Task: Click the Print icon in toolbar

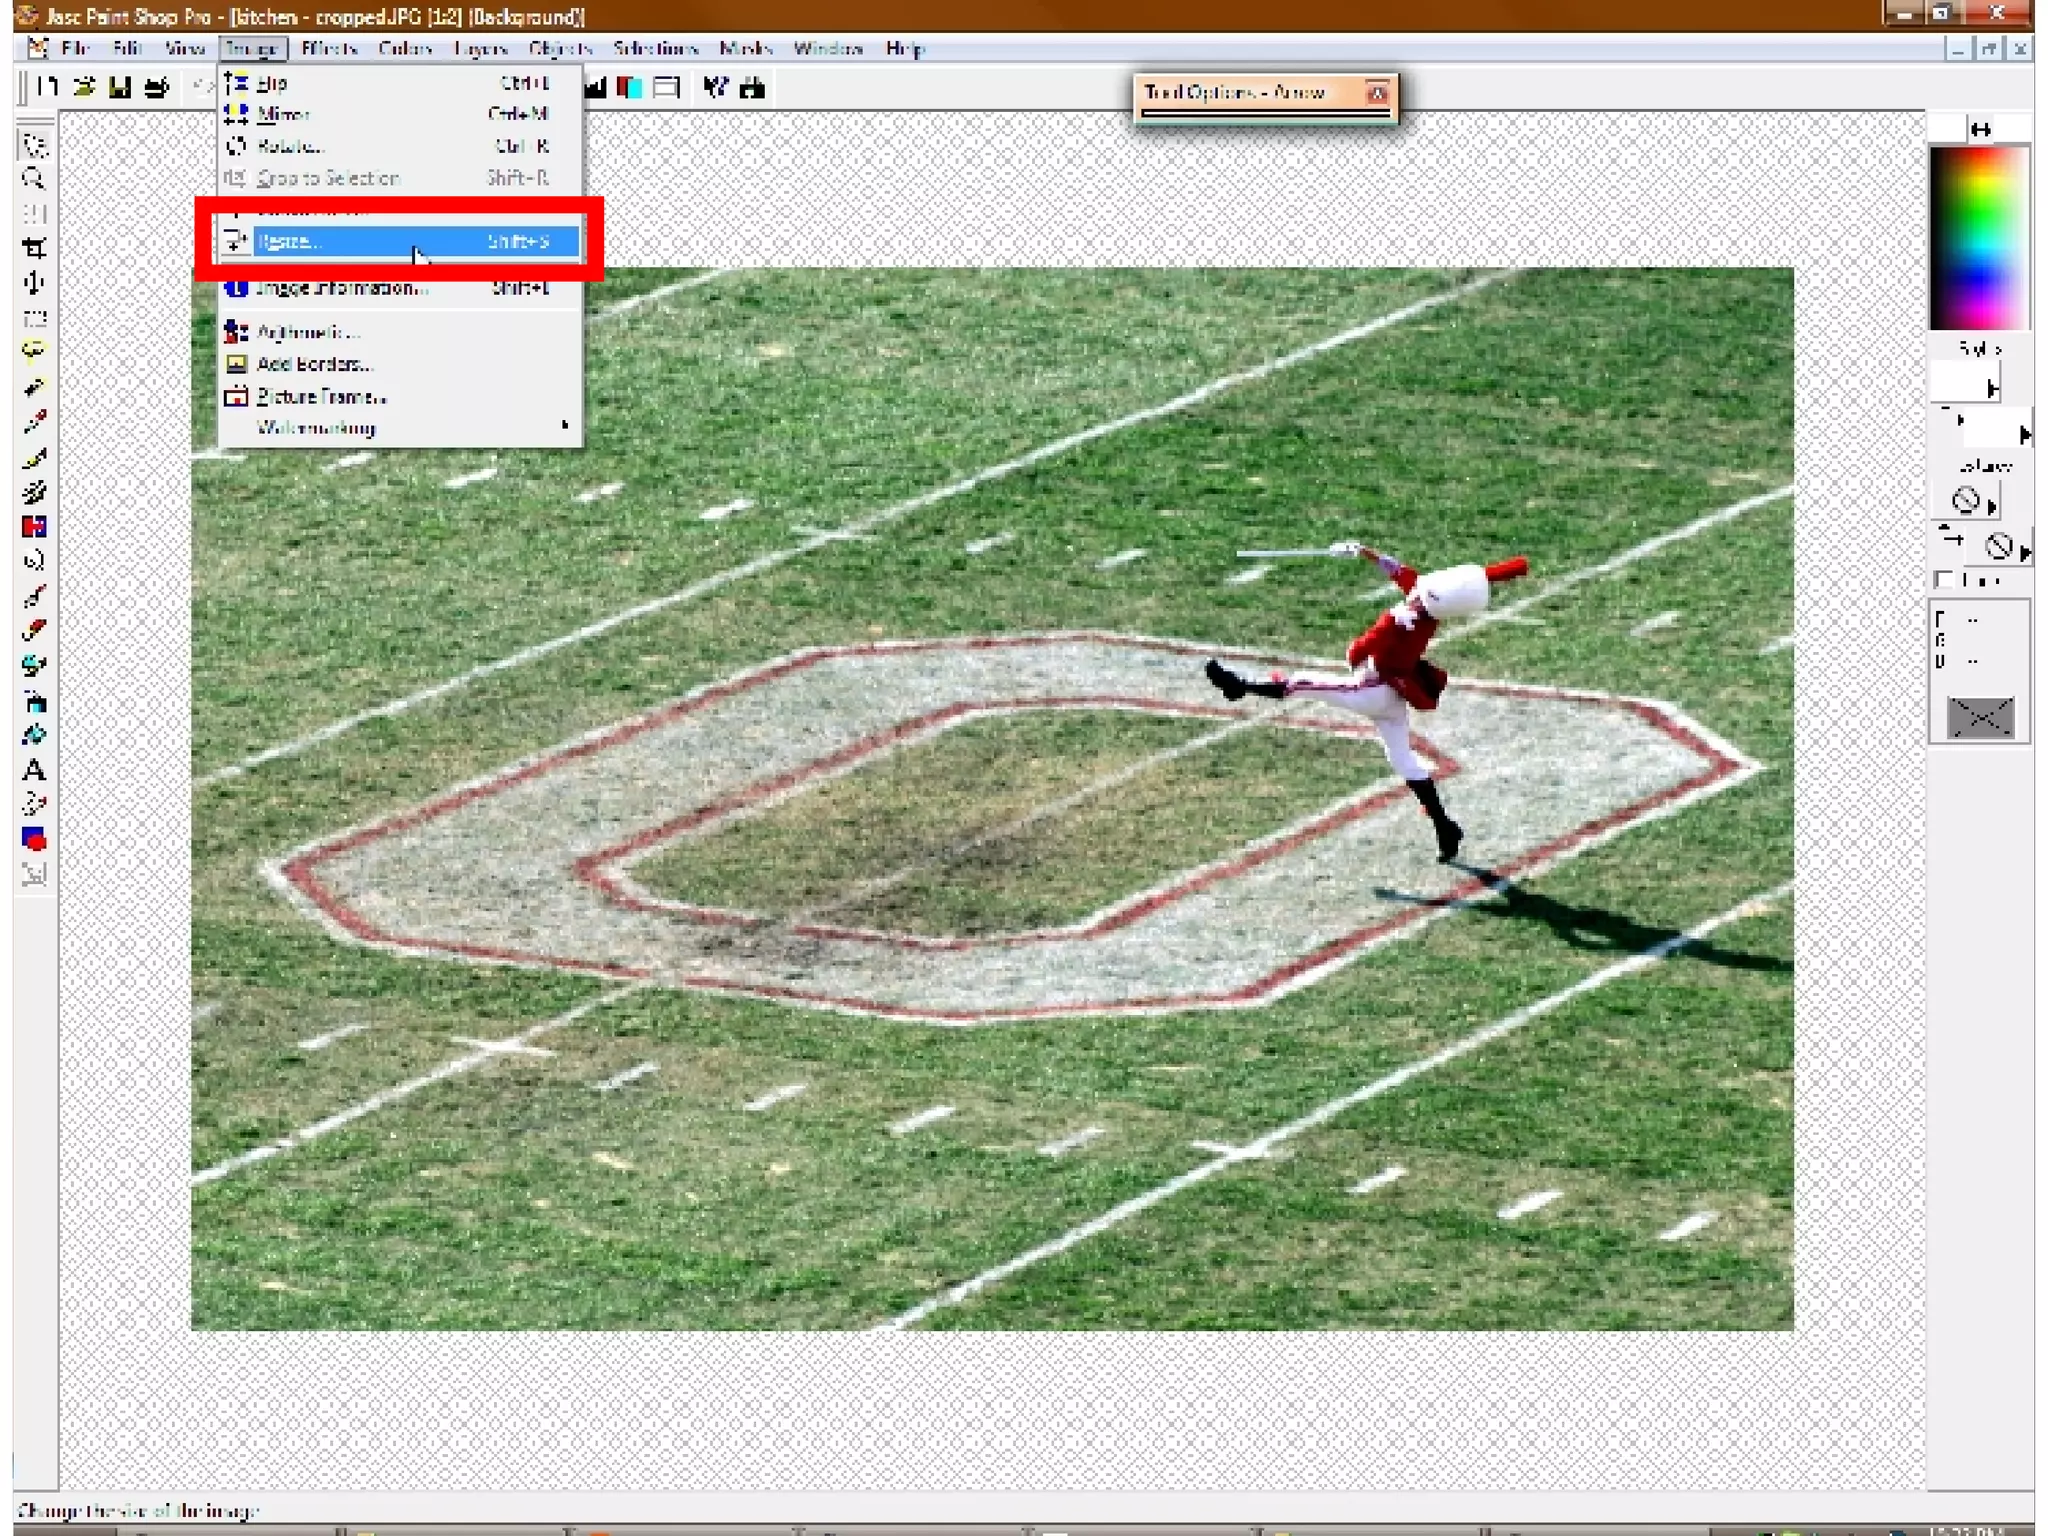Action: 156,88
